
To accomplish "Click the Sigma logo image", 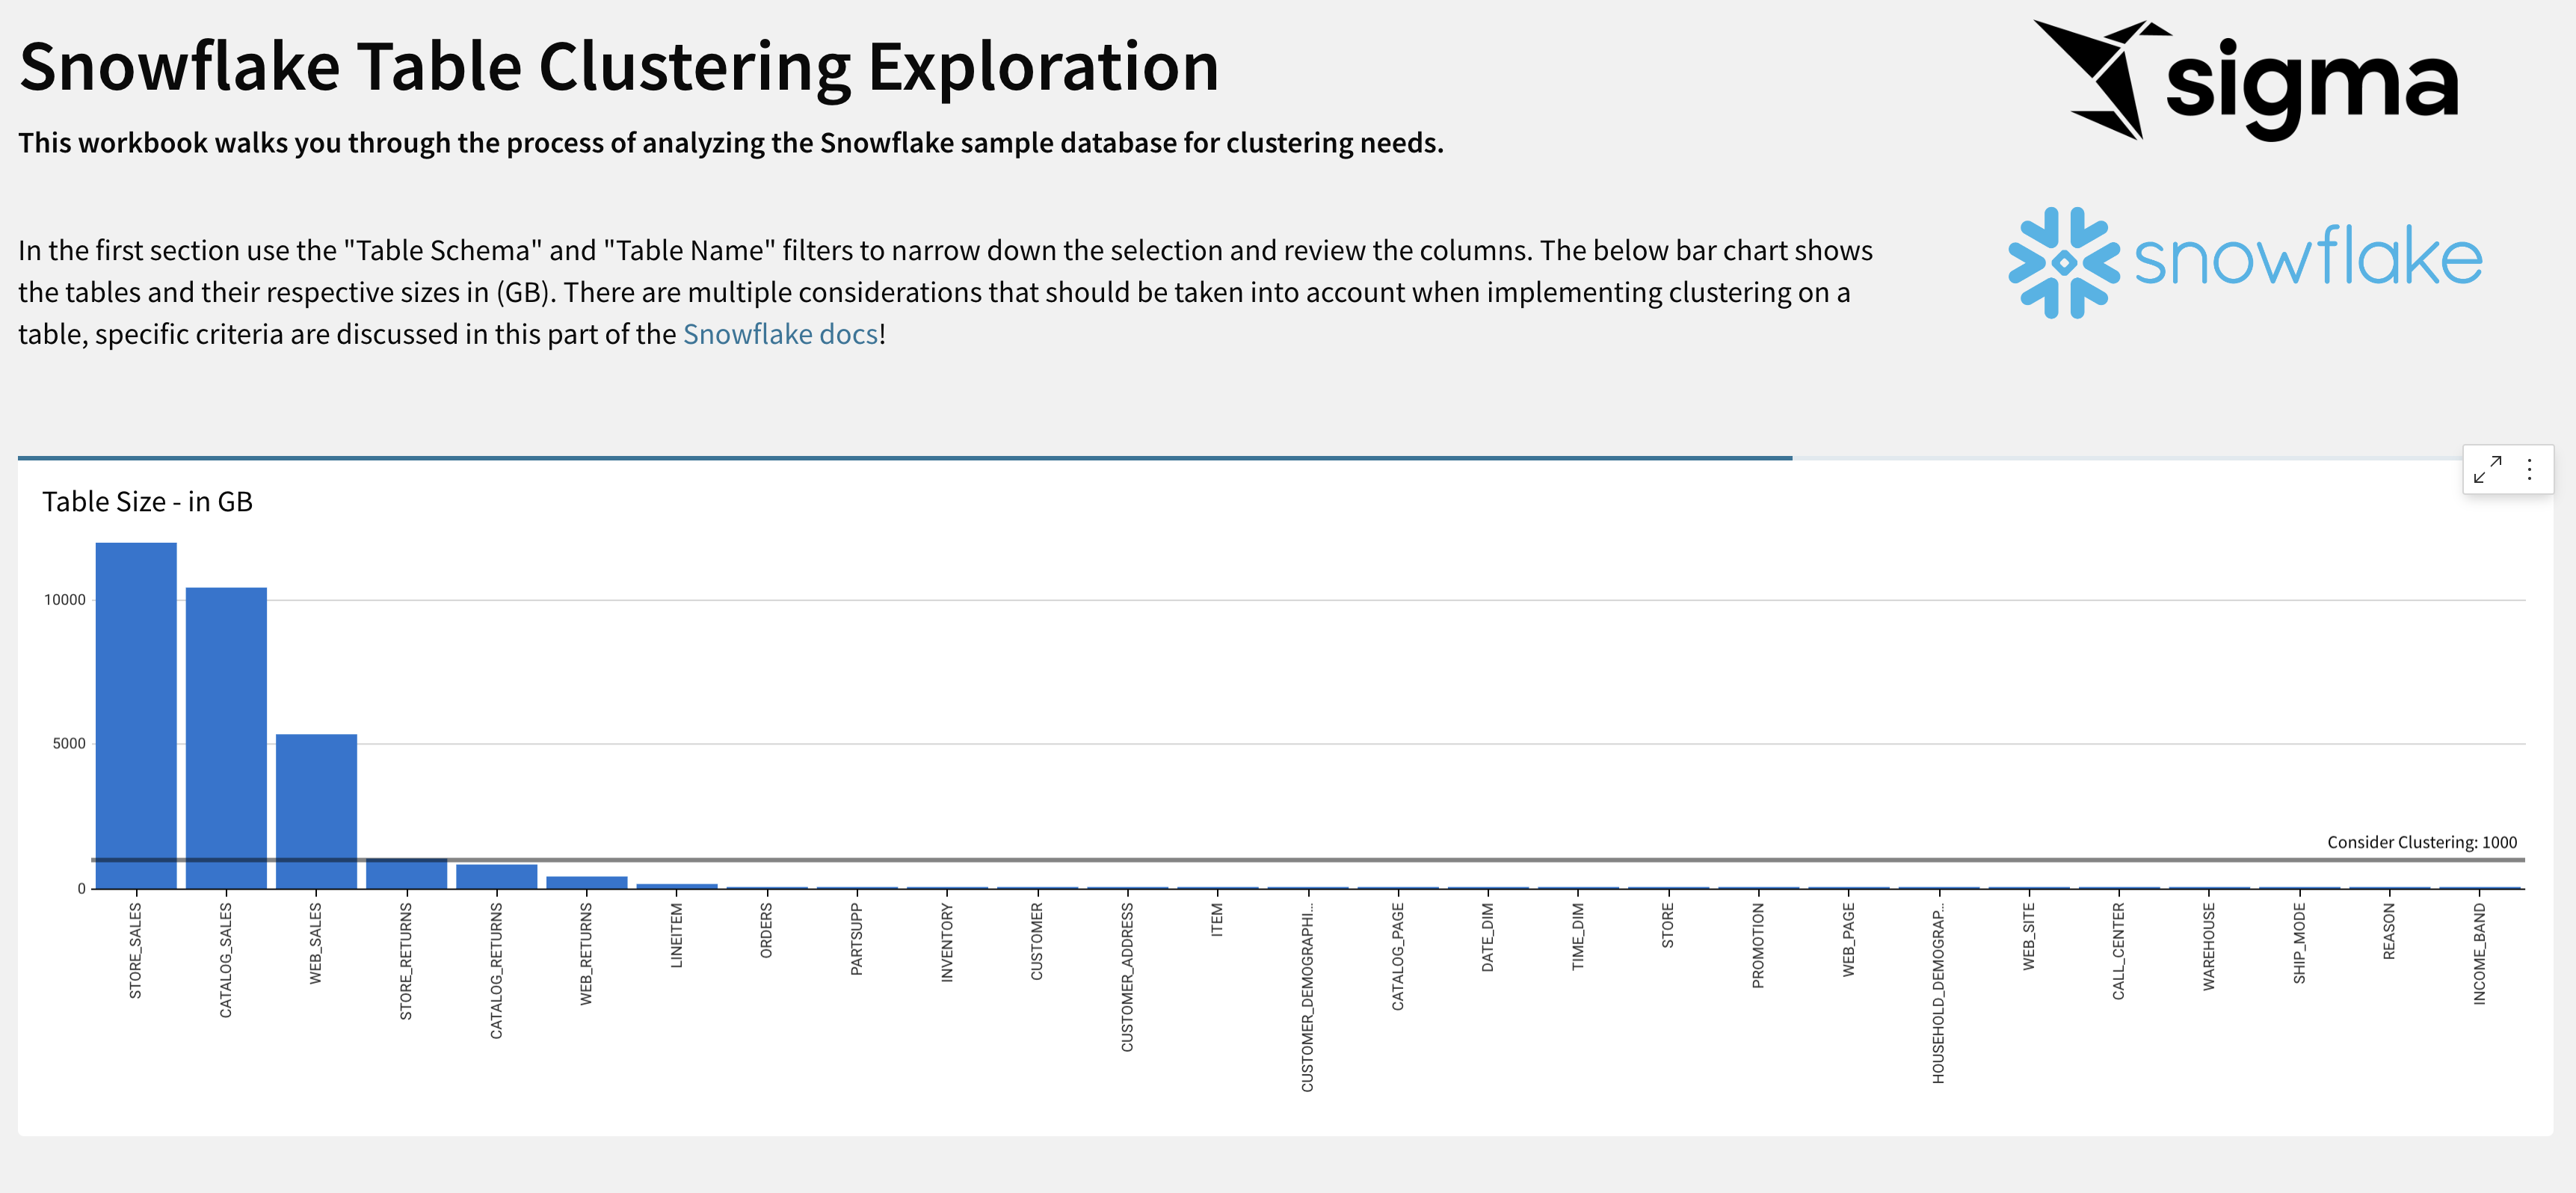I will 2245,81.
